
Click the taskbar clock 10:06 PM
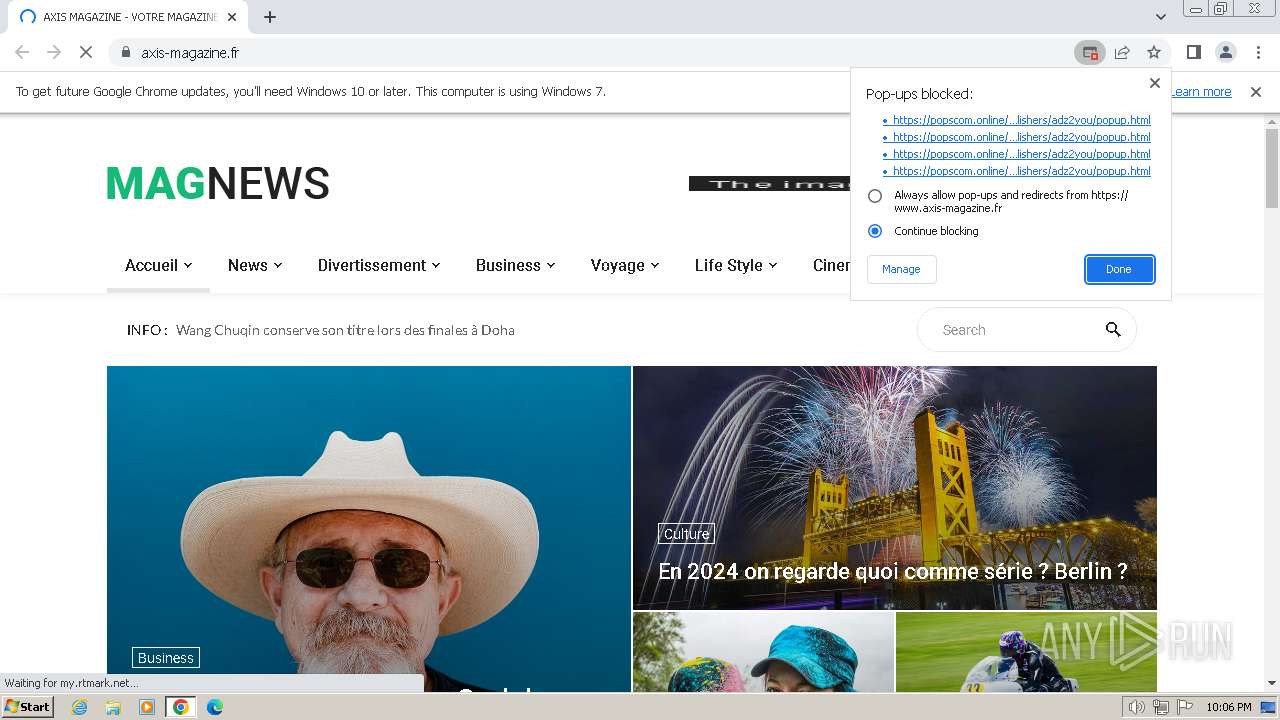click(x=1229, y=707)
